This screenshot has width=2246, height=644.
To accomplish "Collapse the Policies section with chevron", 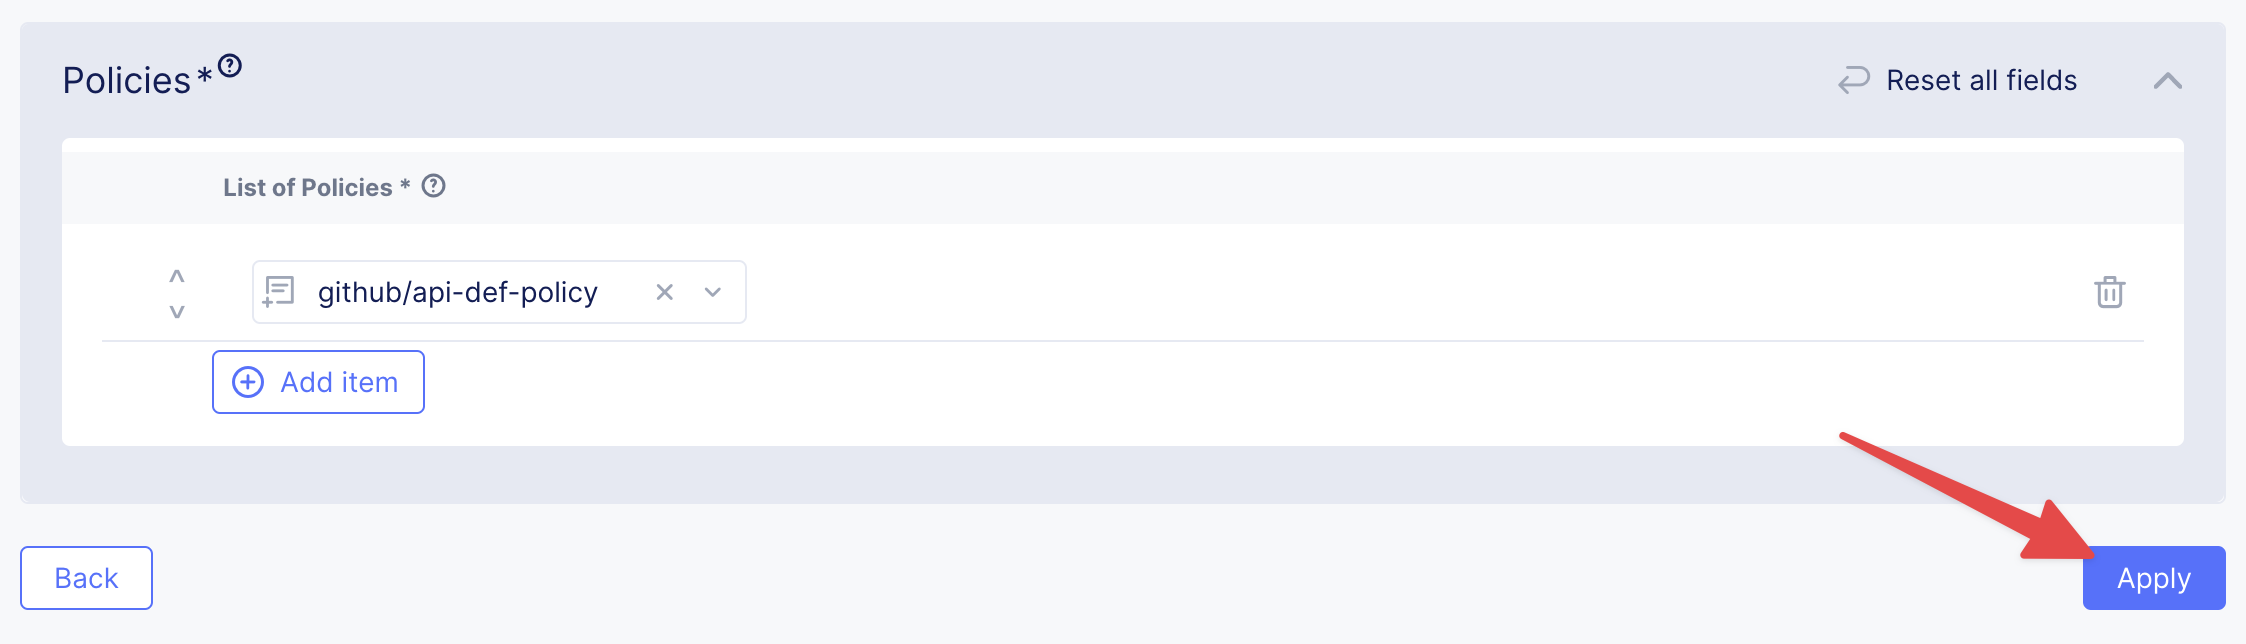I will tap(2167, 81).
